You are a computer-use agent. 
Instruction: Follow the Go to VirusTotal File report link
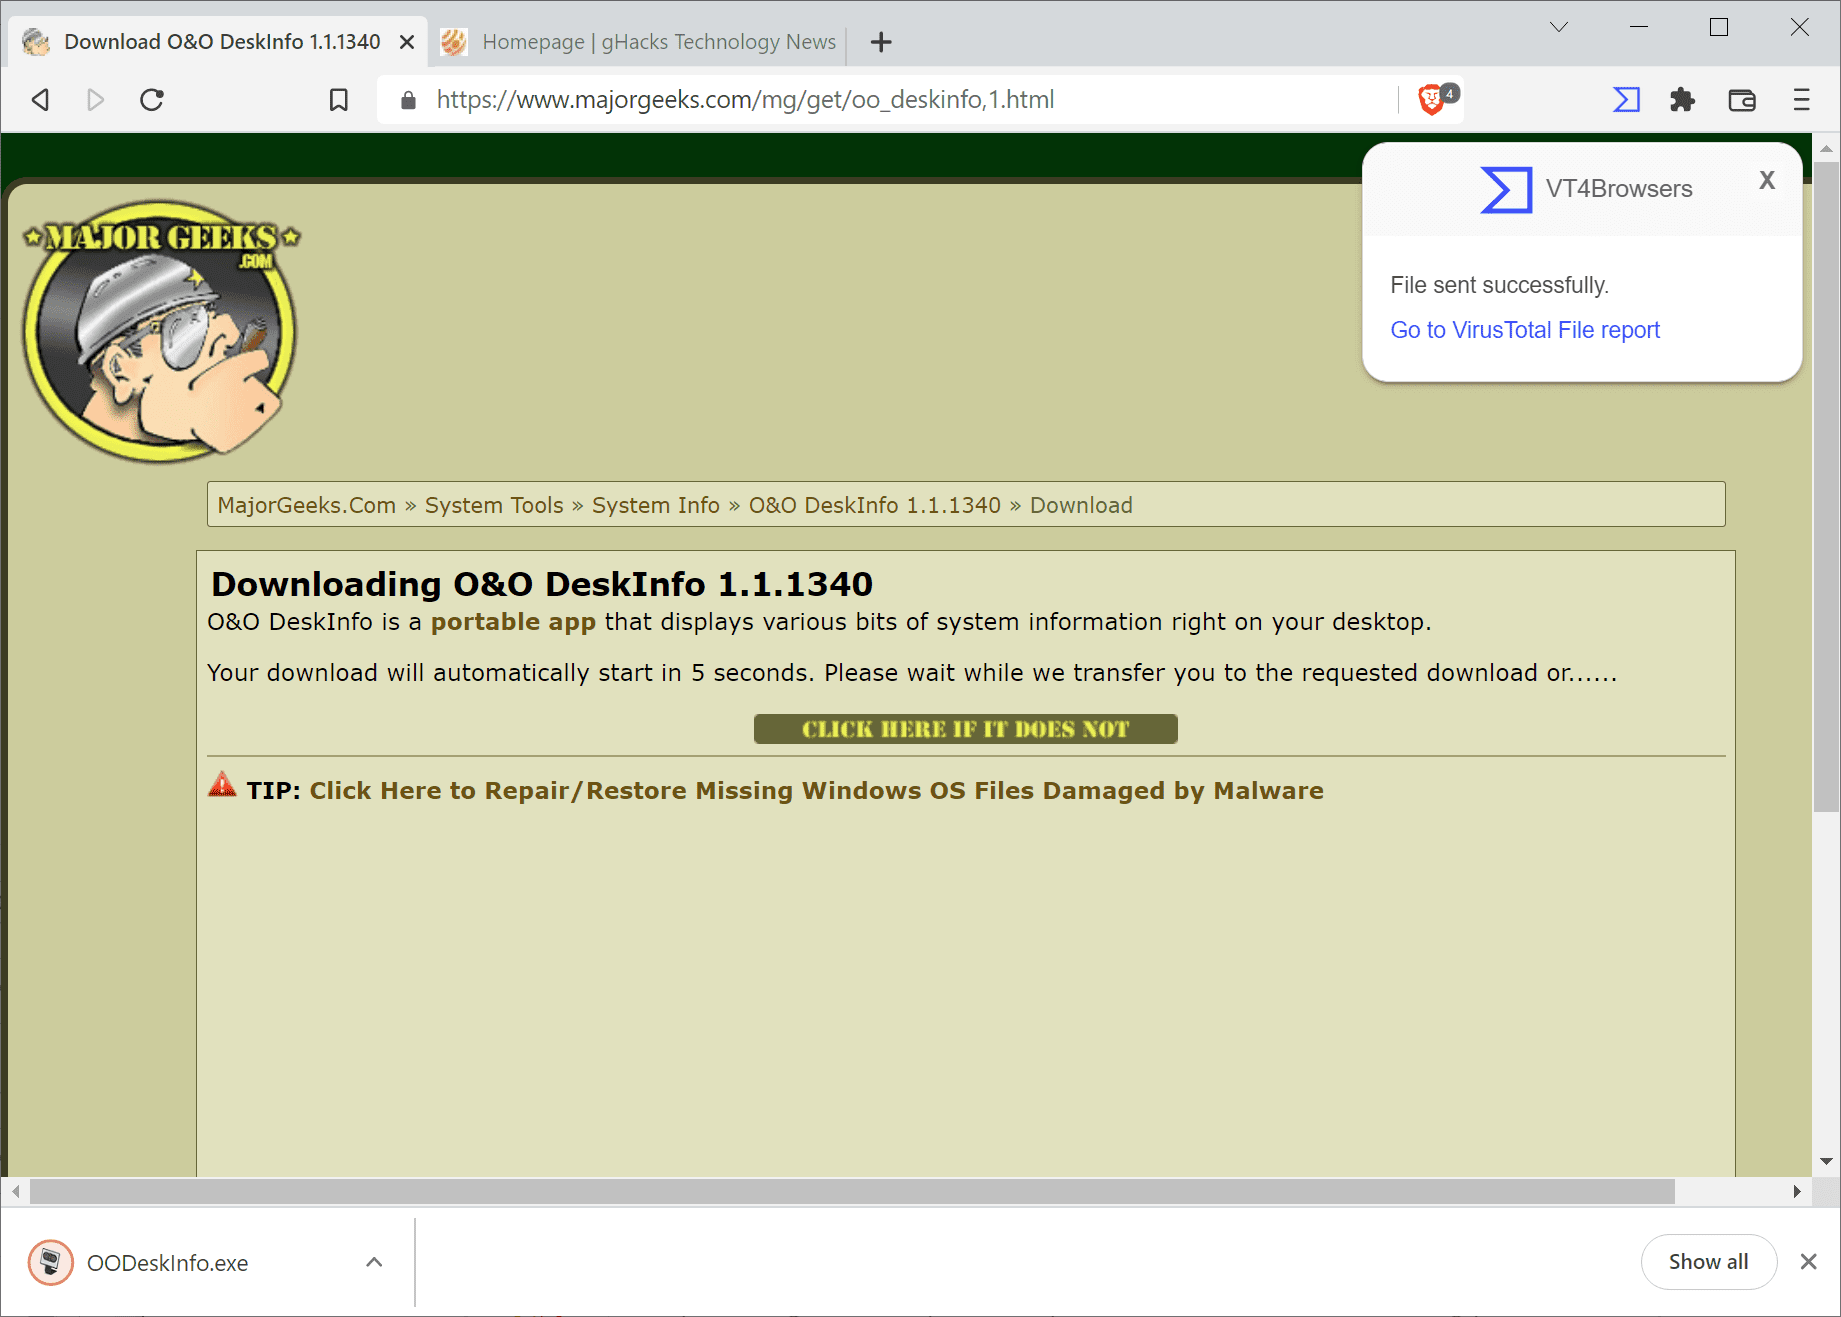[x=1524, y=330]
